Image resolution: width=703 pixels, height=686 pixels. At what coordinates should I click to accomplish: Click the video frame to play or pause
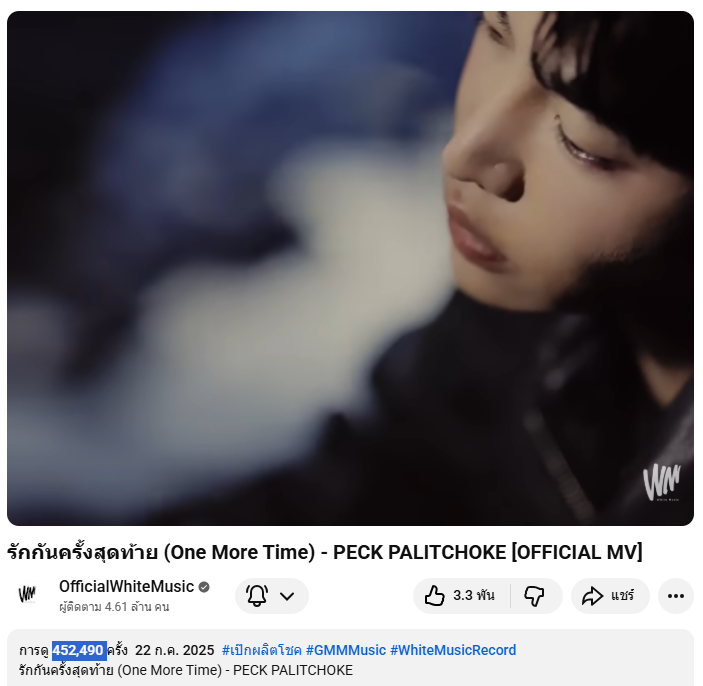[351, 268]
